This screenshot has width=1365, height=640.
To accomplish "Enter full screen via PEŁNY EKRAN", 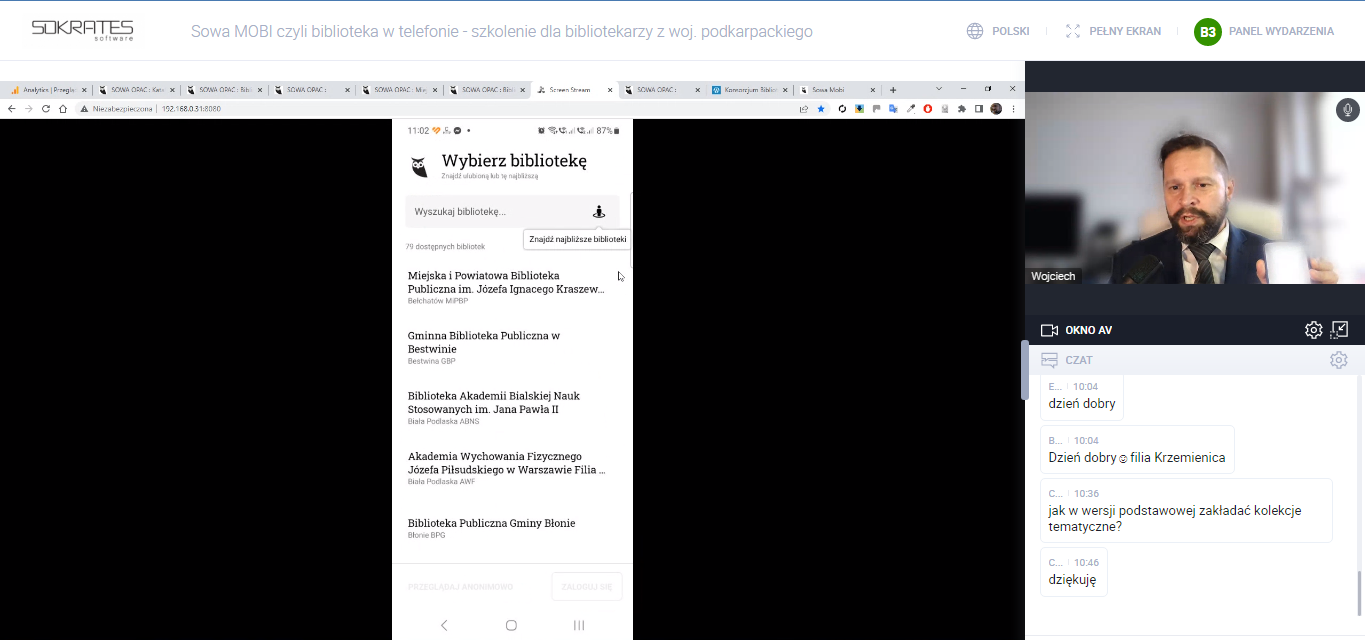I will (1125, 31).
